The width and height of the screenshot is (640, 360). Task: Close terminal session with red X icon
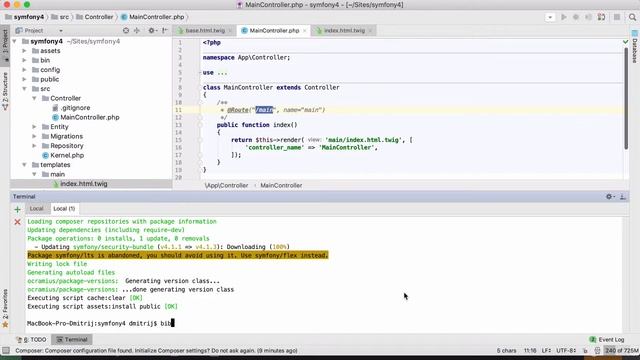[17, 222]
